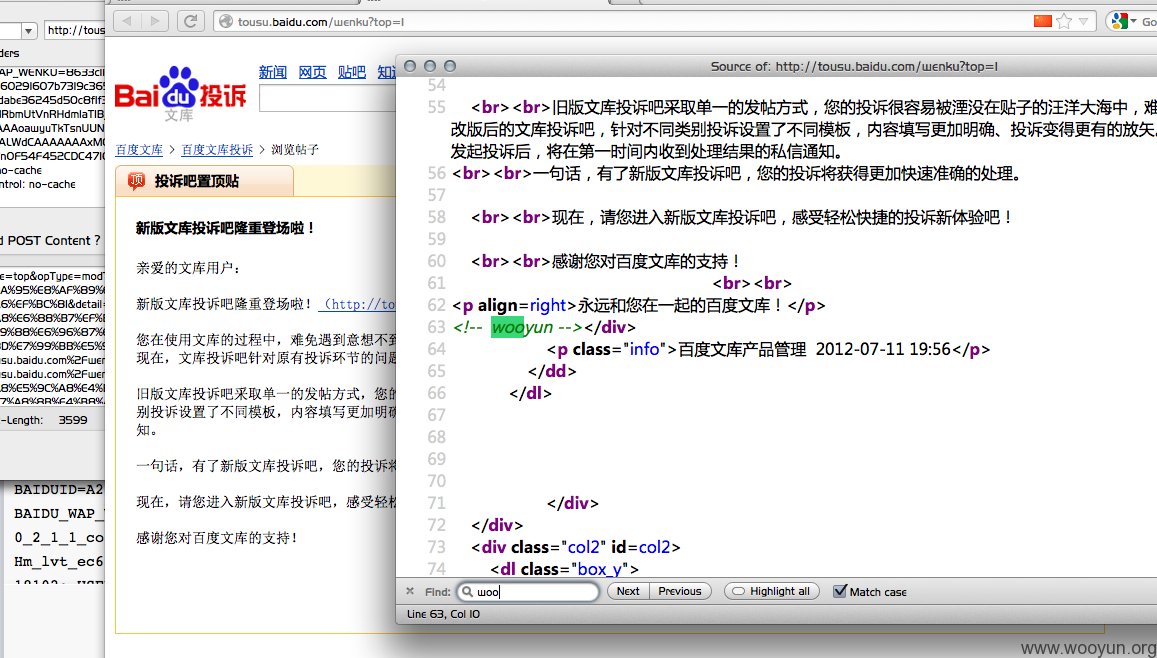
Task: Click the browser address bar URL
Action: [x=320, y=22]
